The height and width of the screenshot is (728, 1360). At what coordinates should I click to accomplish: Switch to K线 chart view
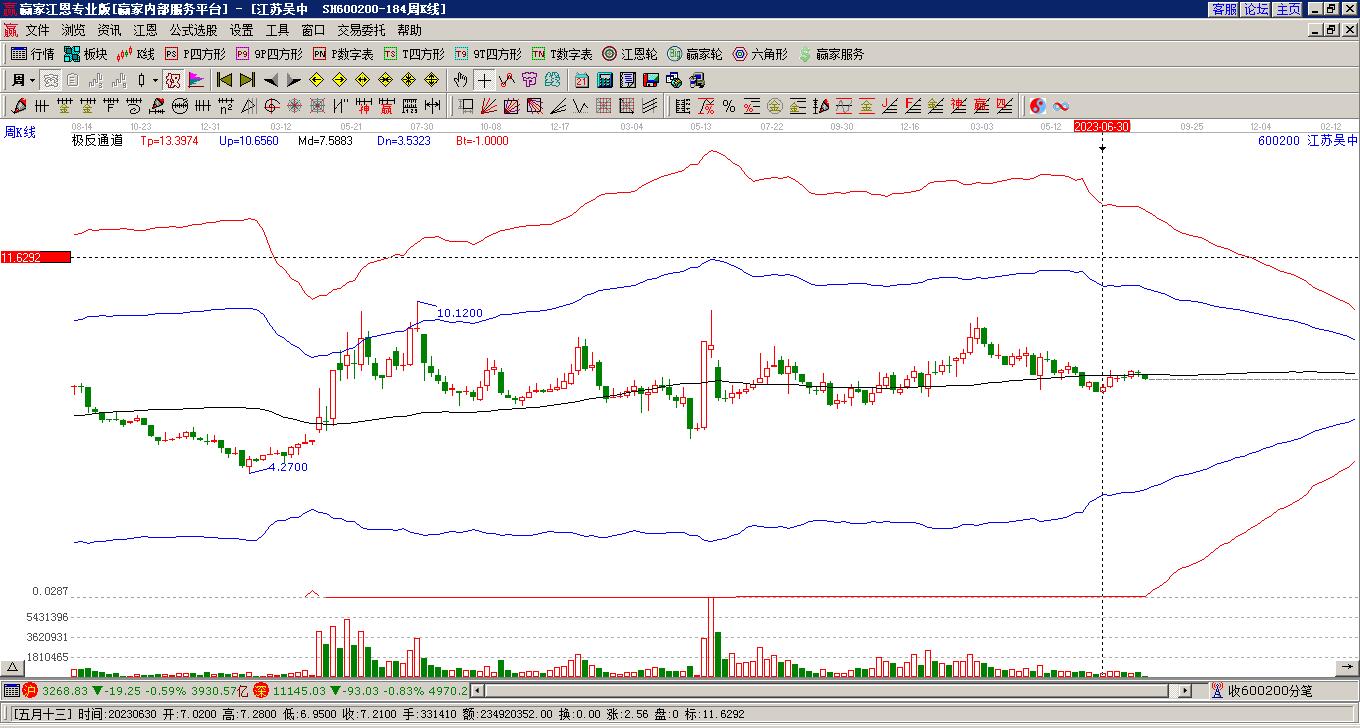[136, 54]
